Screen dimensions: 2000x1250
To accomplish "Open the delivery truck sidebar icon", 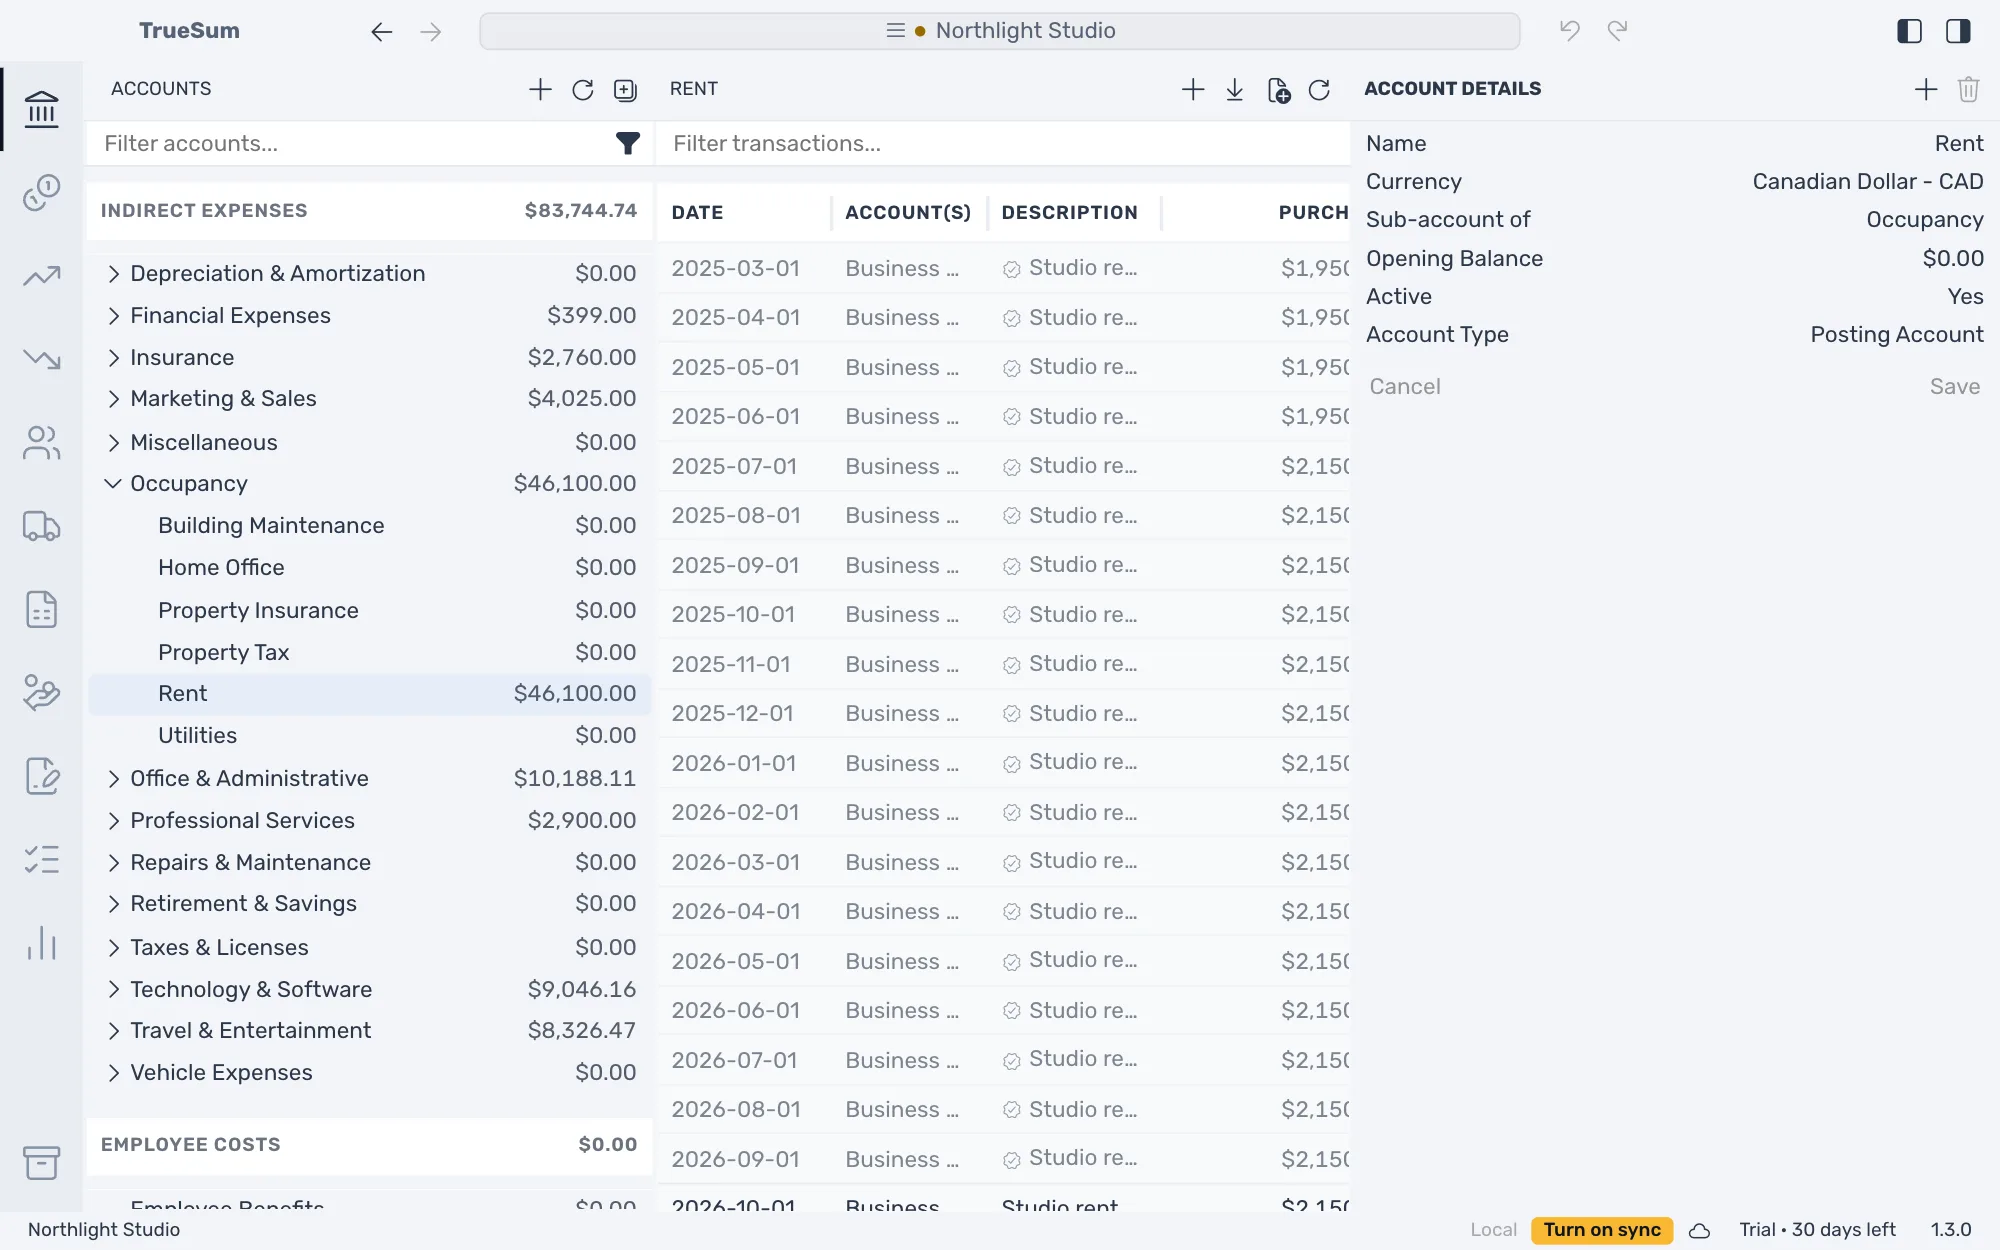I will pos(41,526).
